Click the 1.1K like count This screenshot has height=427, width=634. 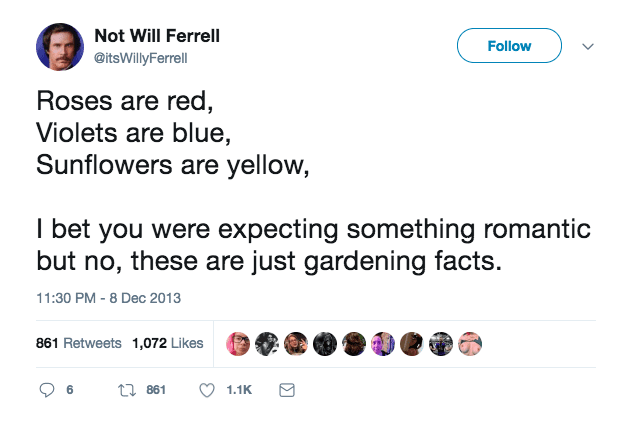pos(239,390)
